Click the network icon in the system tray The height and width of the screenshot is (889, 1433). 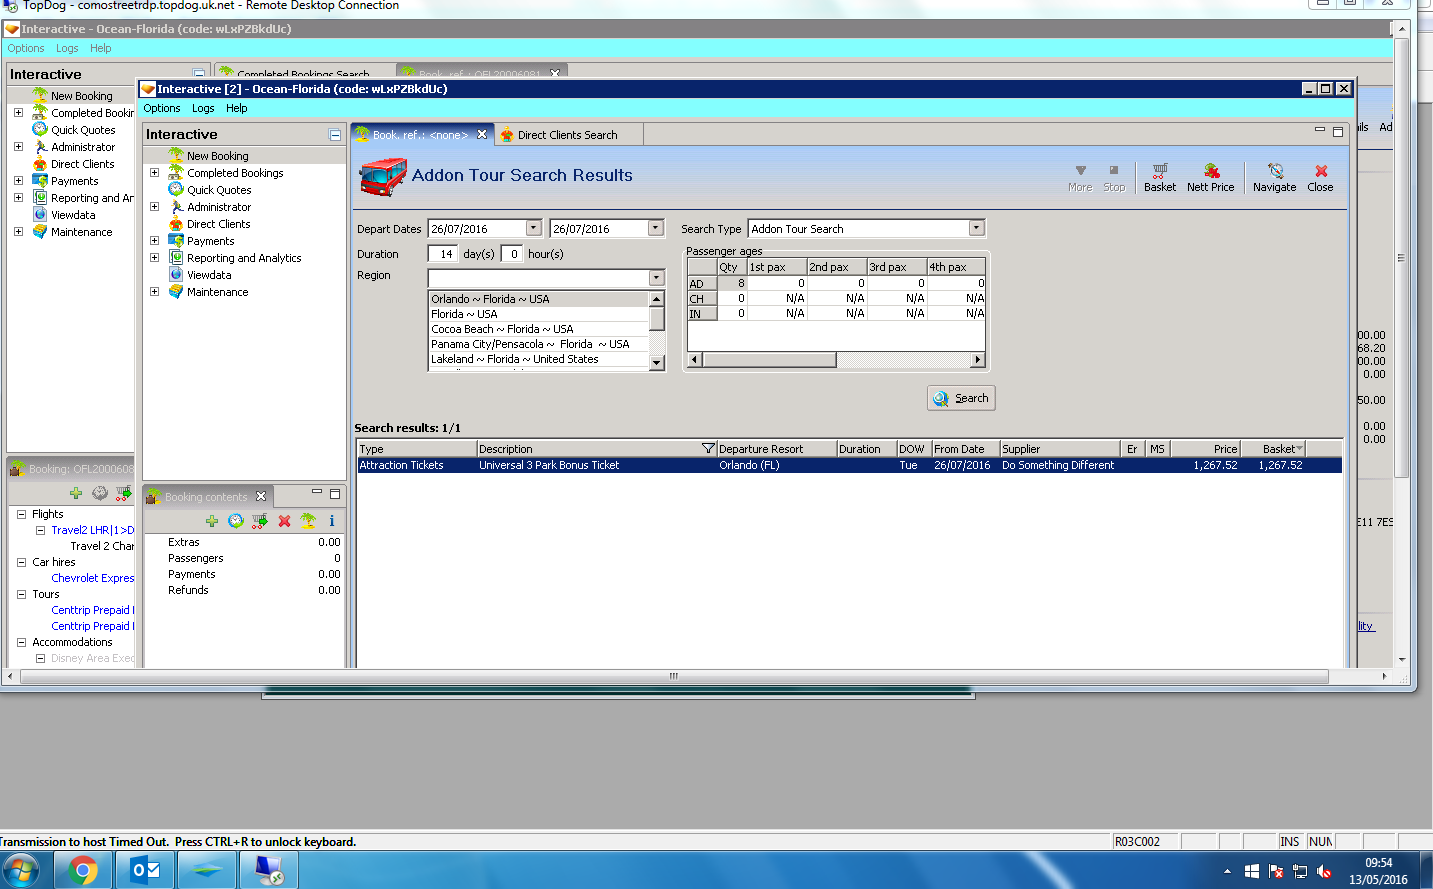click(x=1300, y=871)
